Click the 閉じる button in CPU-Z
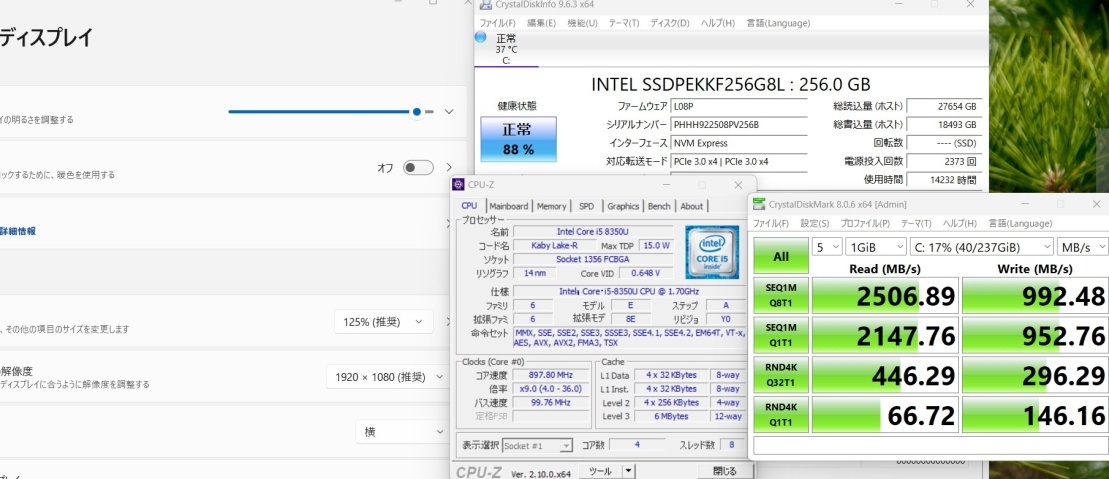Screen dimensions: 1109x479 (x=725, y=471)
